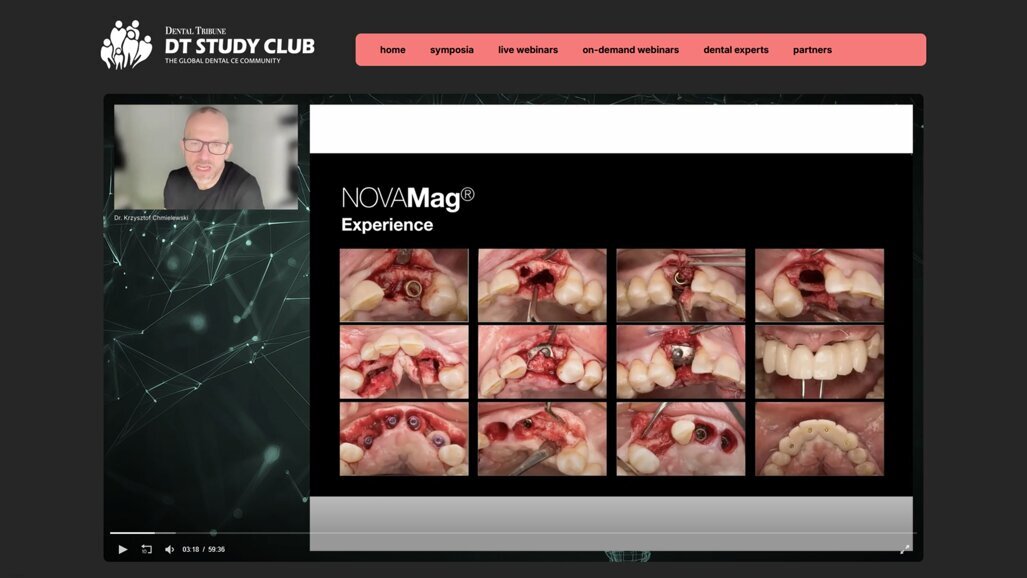Click the Dr. Krzysztof Chmielewski name label
This screenshot has height=578, width=1027.
pos(151,218)
